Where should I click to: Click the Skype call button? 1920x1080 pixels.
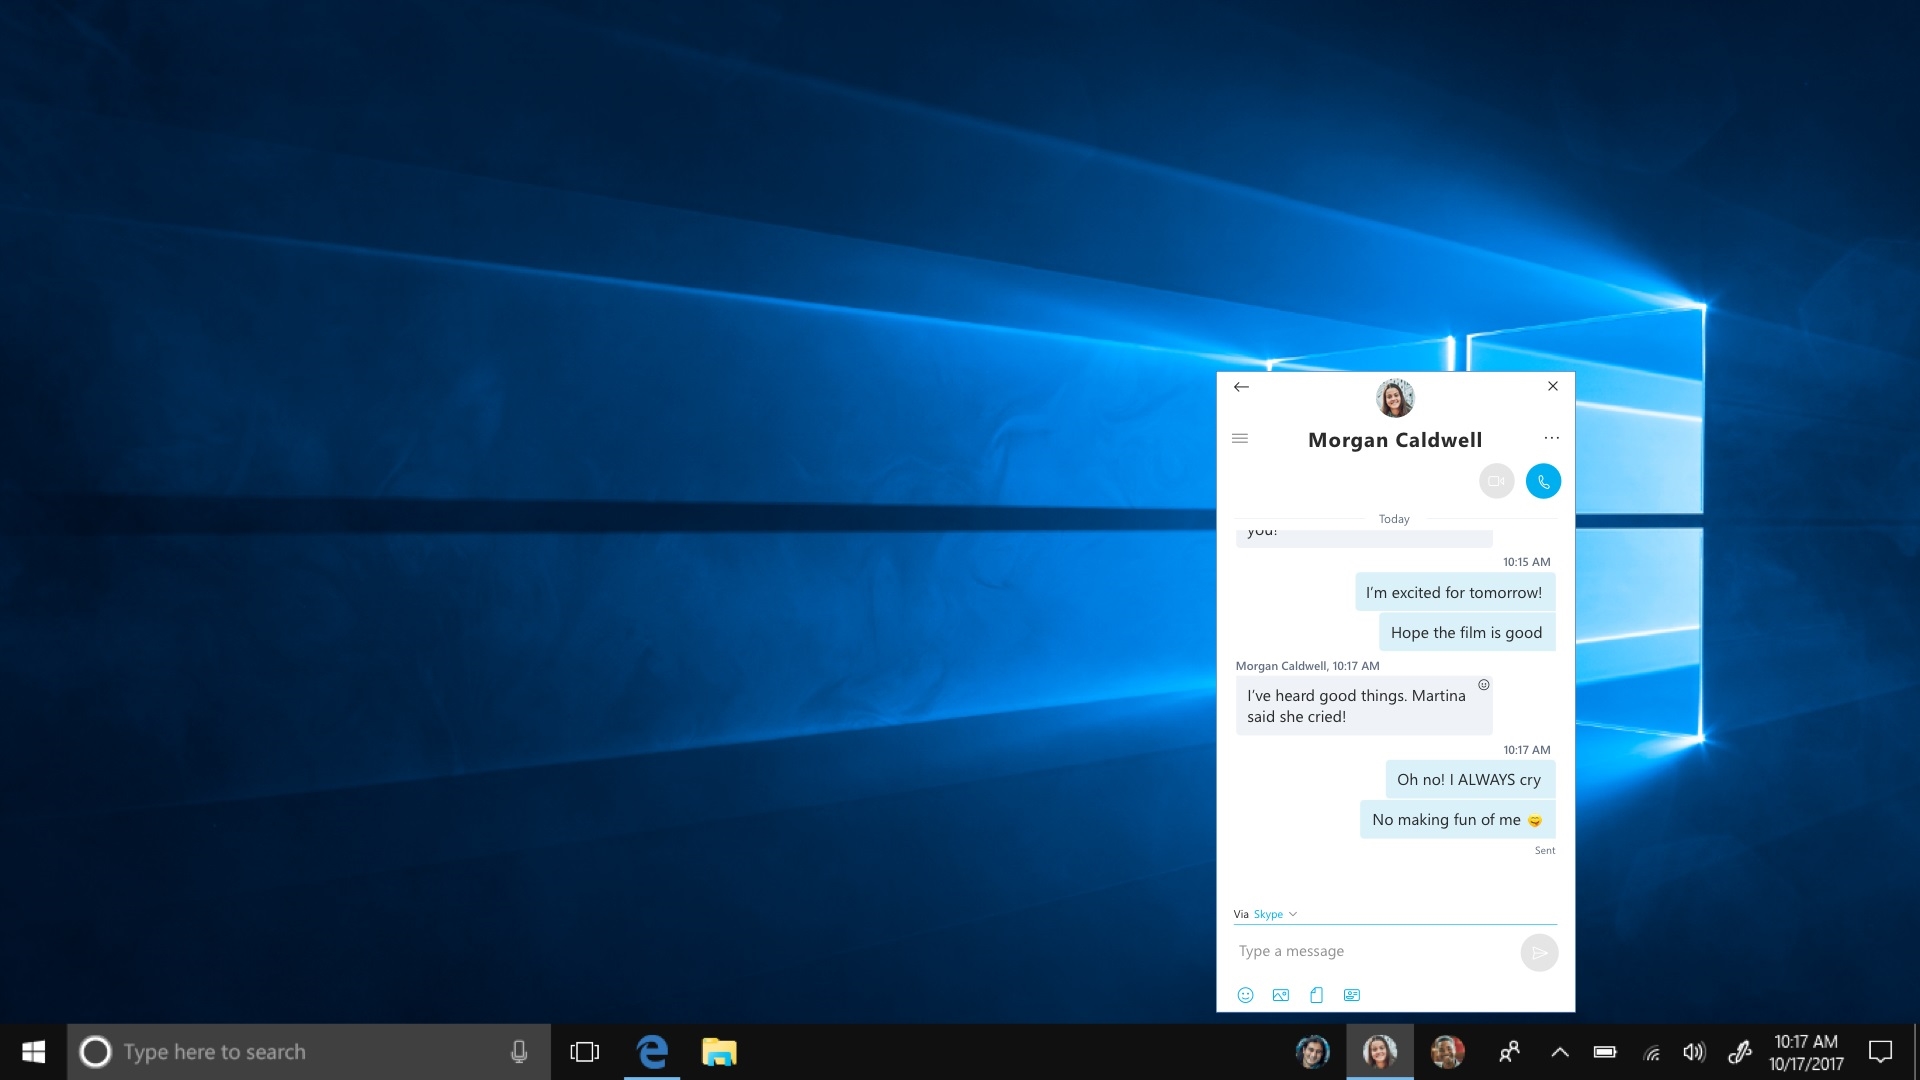tap(1543, 481)
